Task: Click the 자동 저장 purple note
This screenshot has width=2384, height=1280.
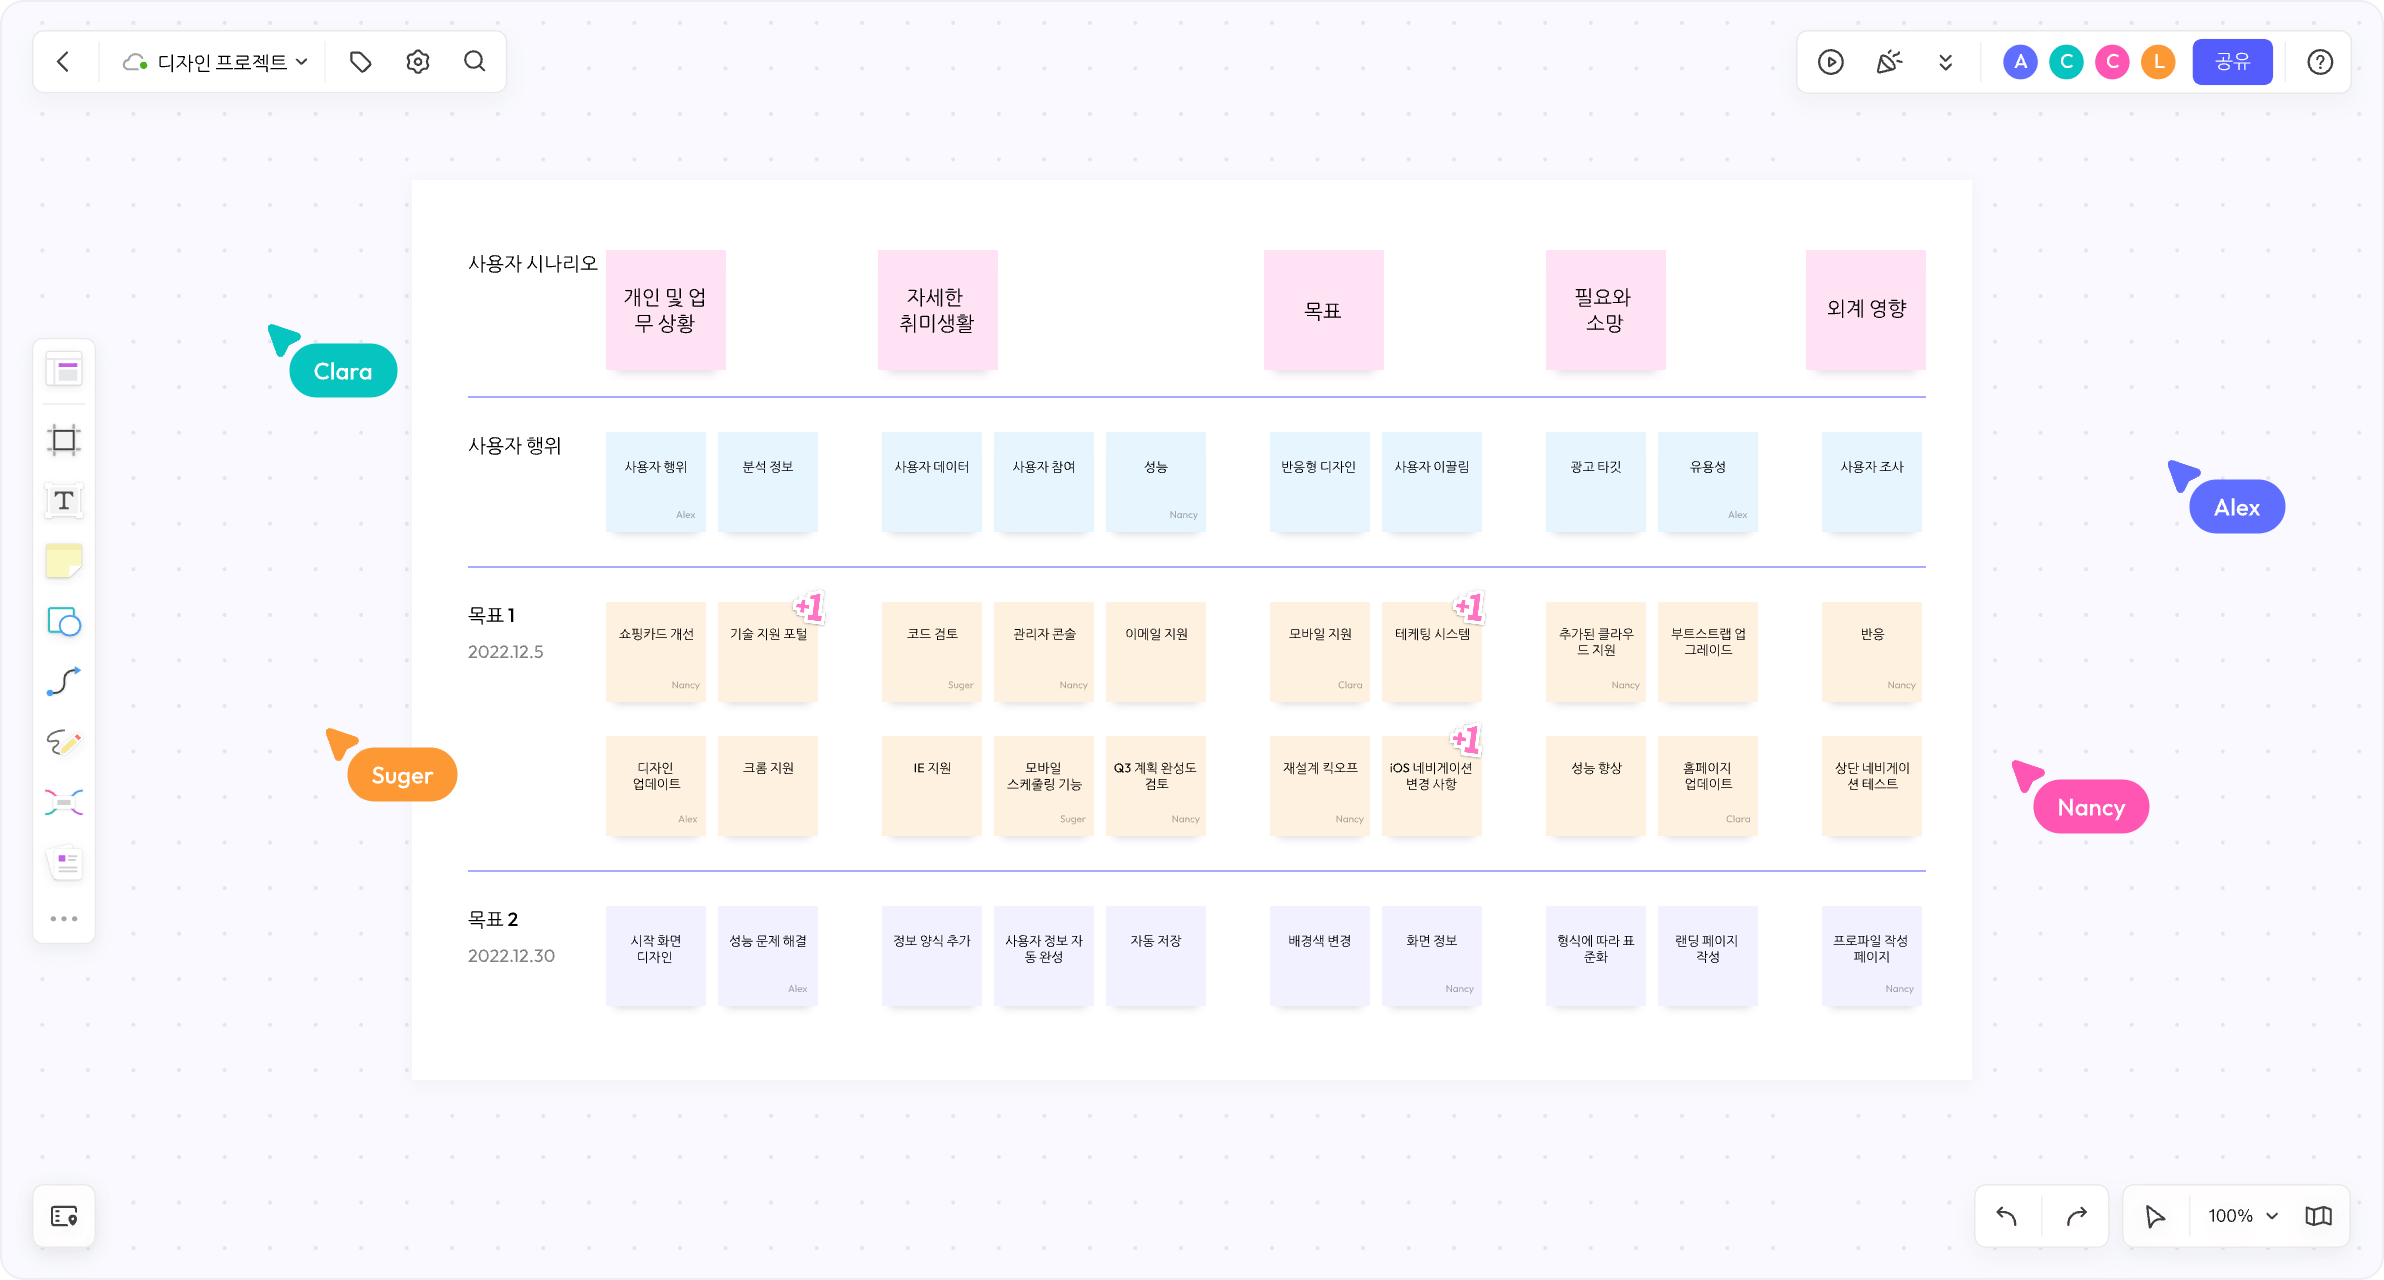Action: point(1155,956)
